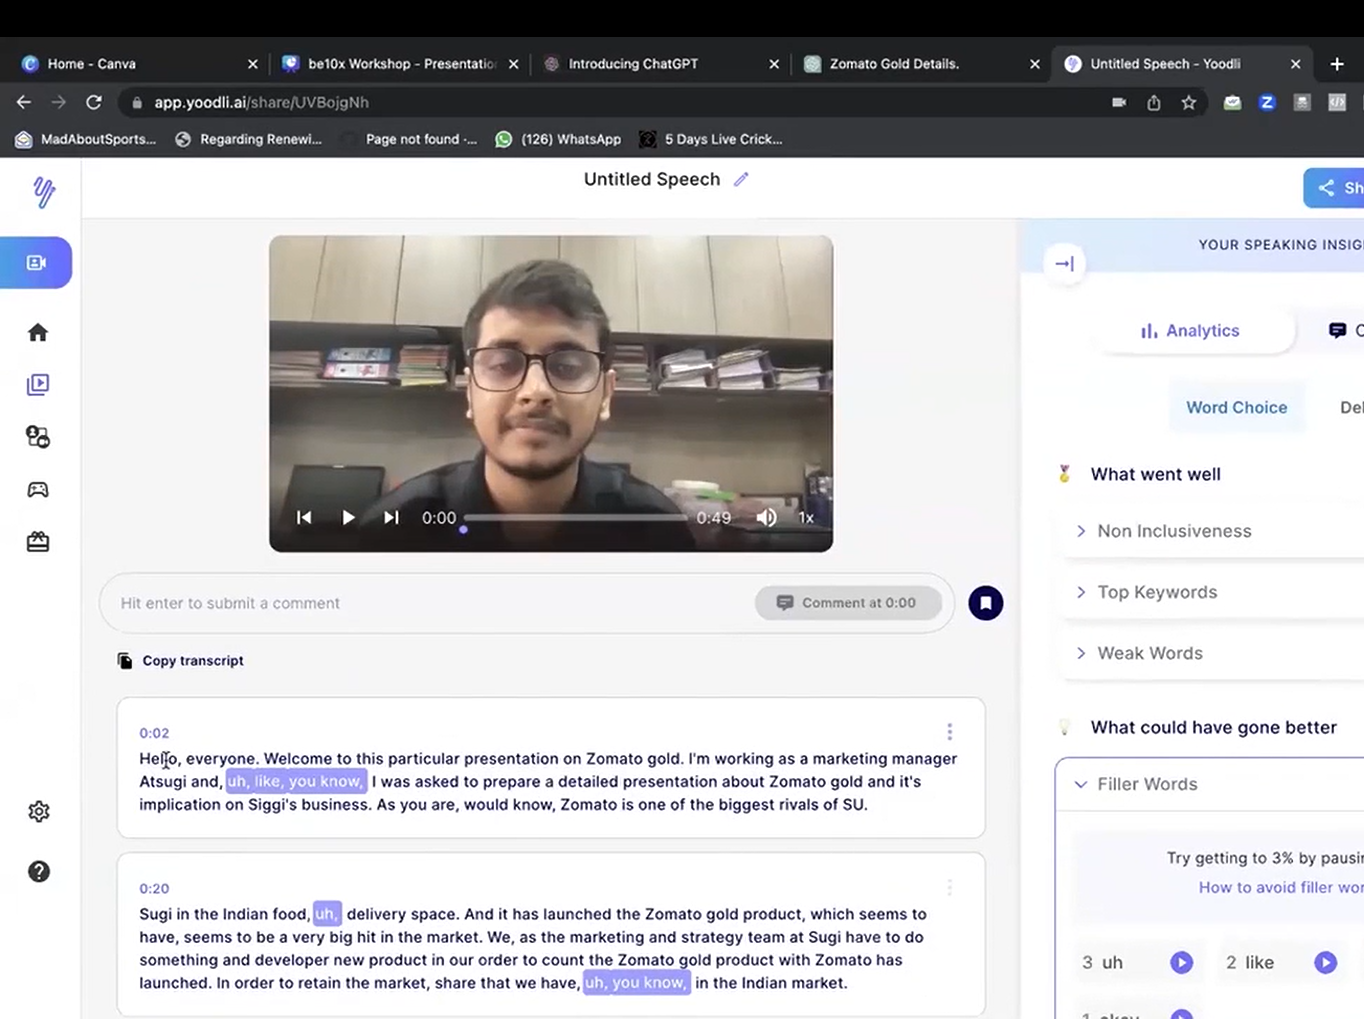Skip to previous in video player
The width and height of the screenshot is (1364, 1019).
304,517
